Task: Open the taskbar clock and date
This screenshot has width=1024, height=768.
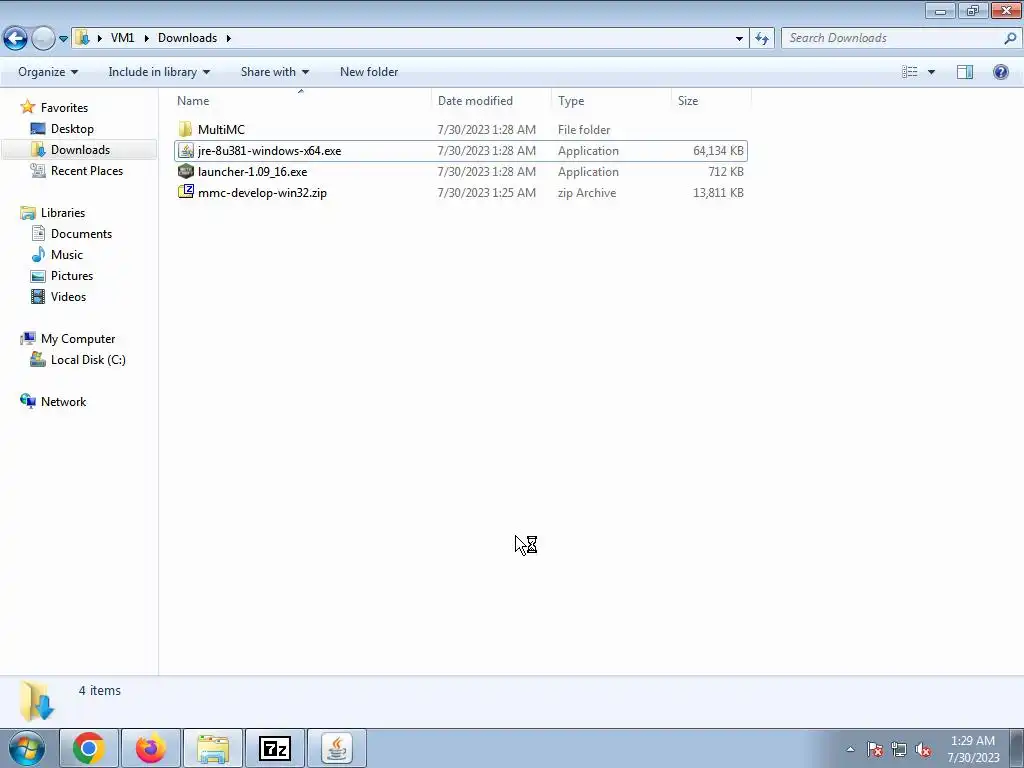Action: (x=973, y=749)
